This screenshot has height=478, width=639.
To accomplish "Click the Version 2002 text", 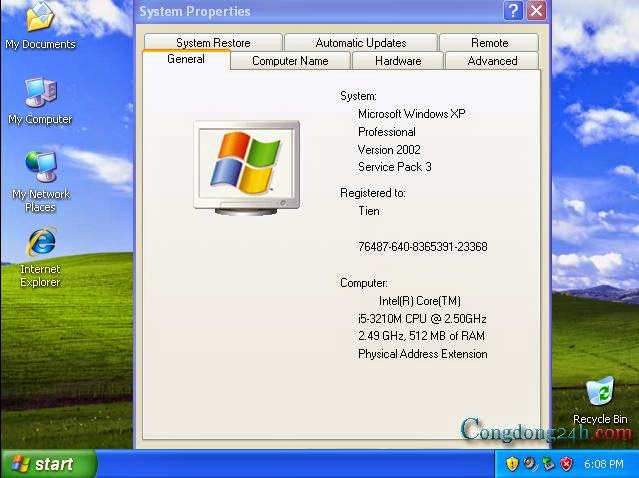I will click(389, 150).
